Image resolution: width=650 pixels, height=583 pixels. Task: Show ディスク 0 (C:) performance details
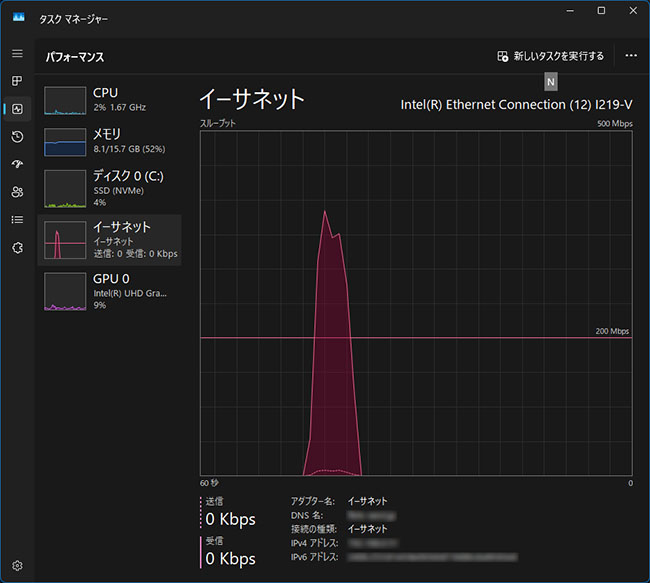click(110, 188)
